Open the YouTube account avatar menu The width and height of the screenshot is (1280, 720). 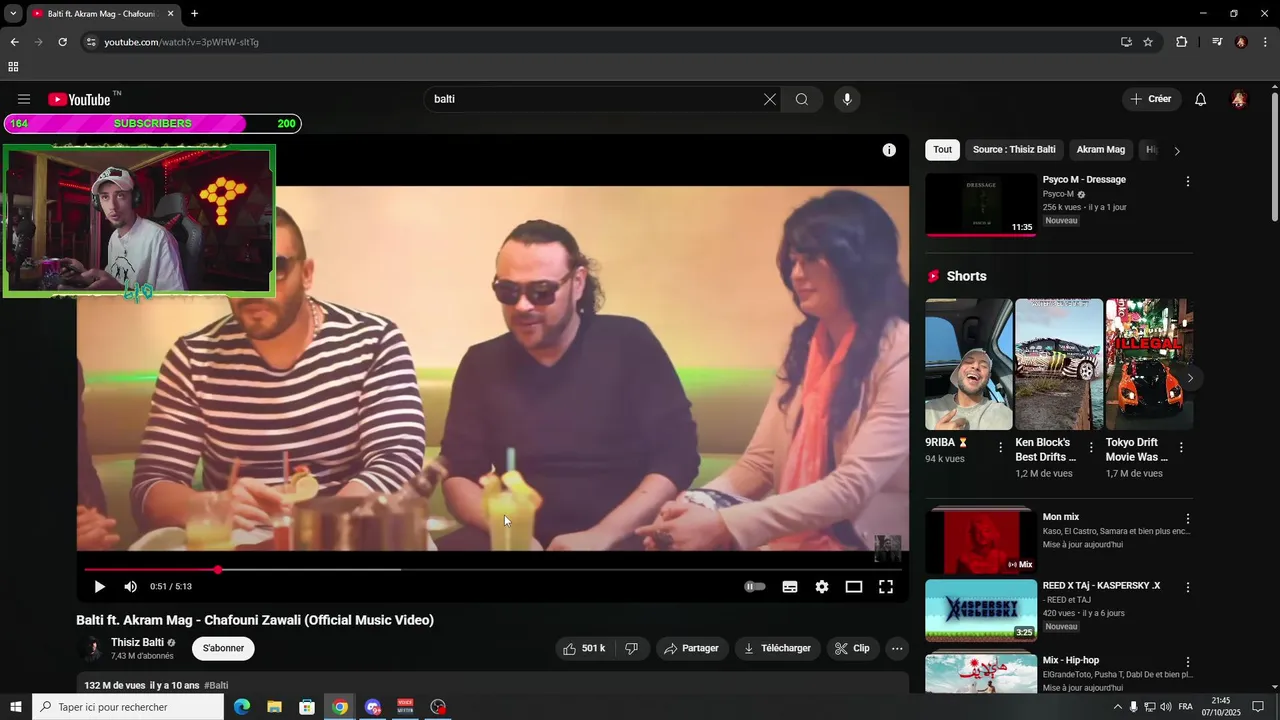[x=1239, y=99]
